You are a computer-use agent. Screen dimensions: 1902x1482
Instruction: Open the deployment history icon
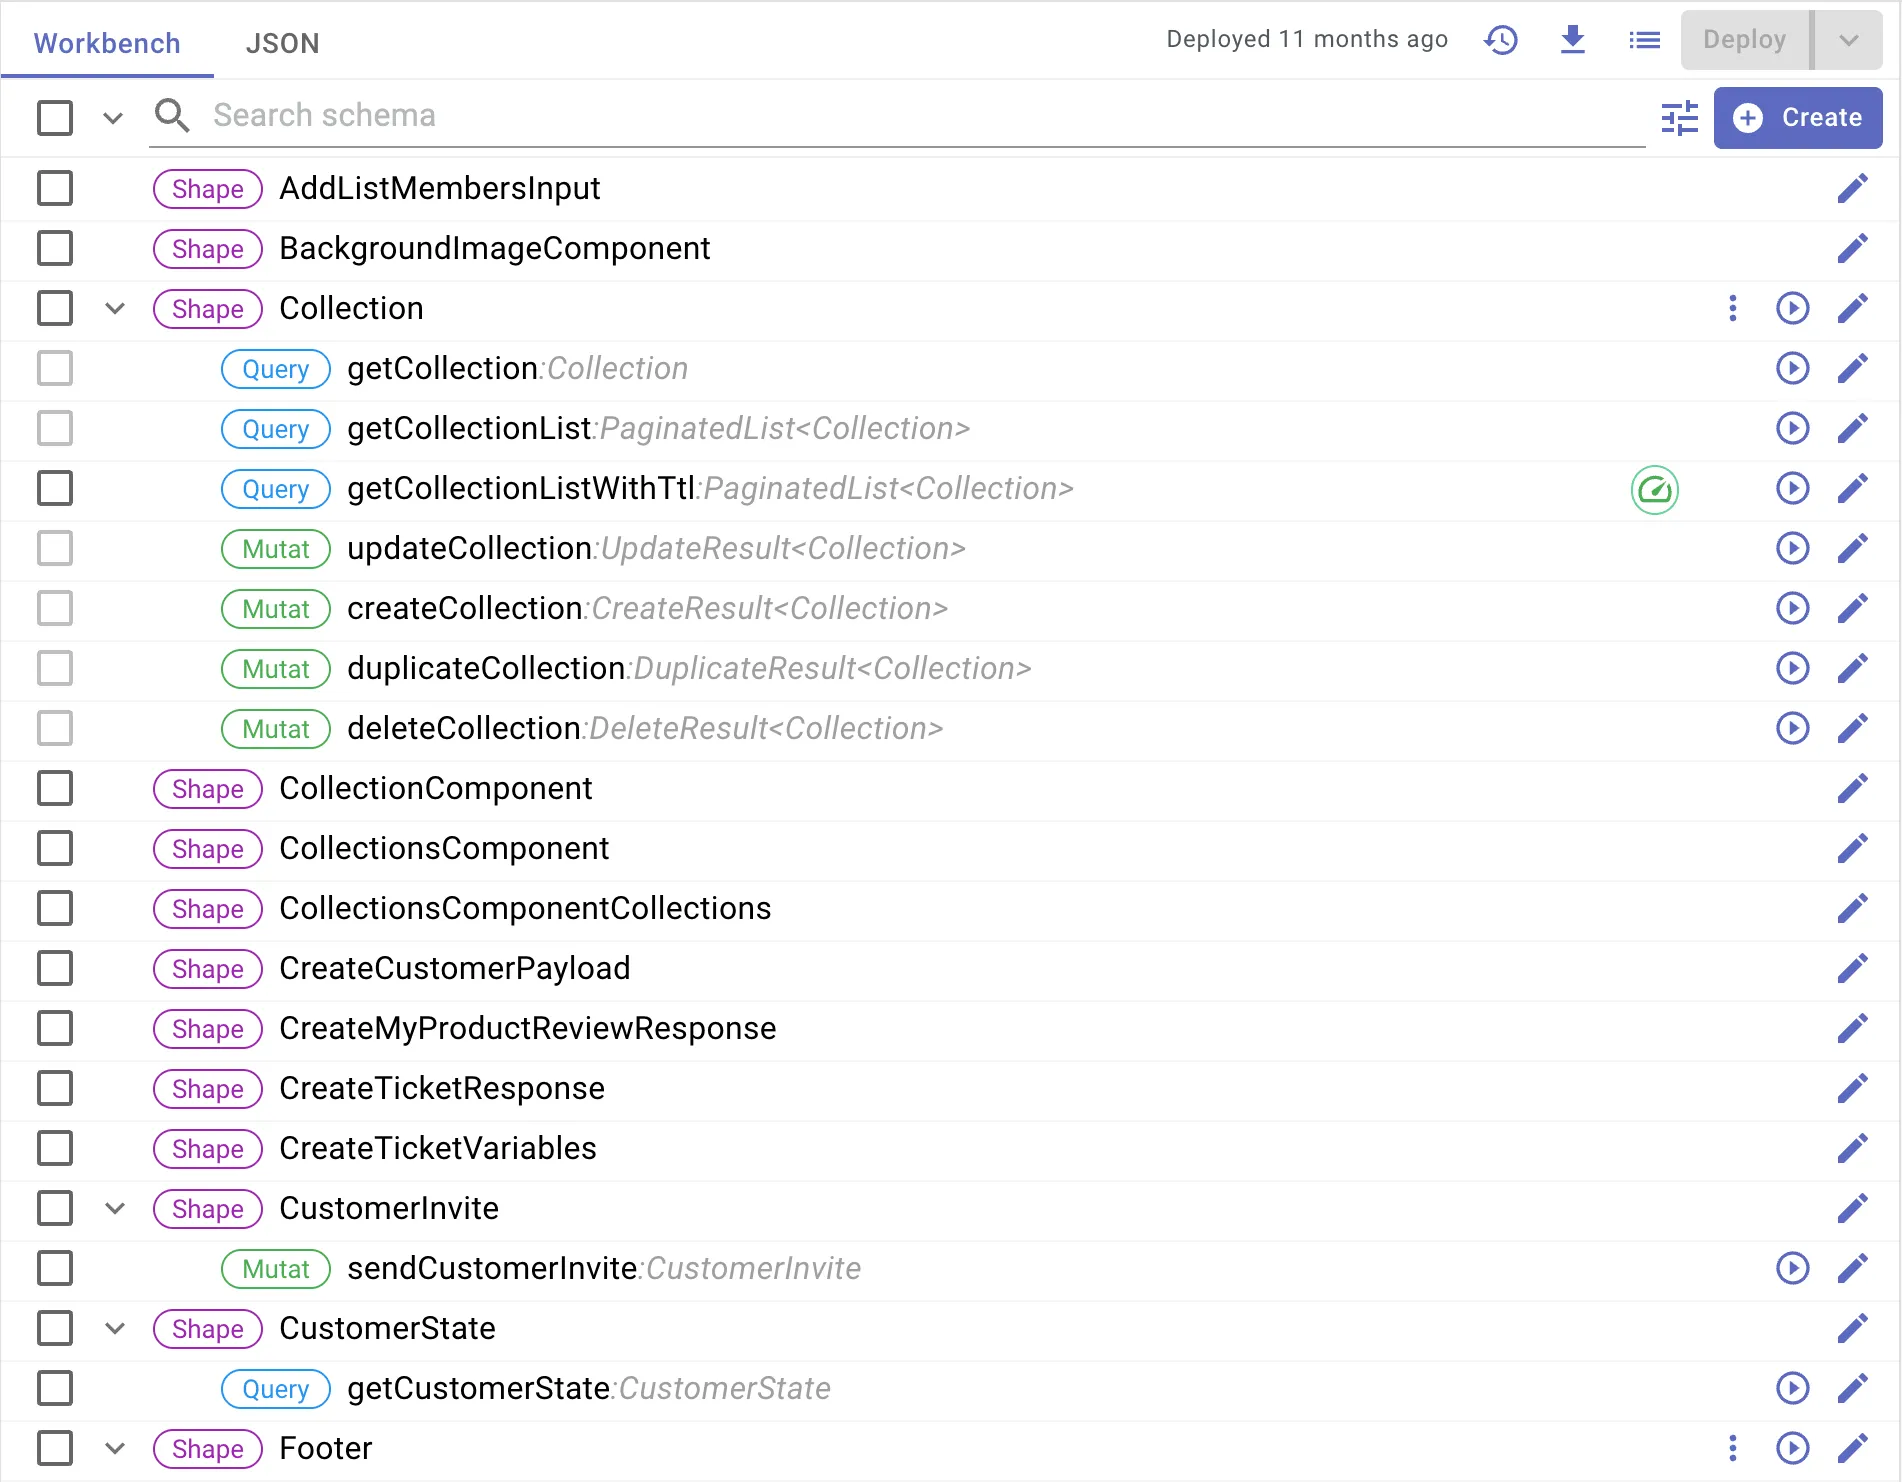(1501, 40)
